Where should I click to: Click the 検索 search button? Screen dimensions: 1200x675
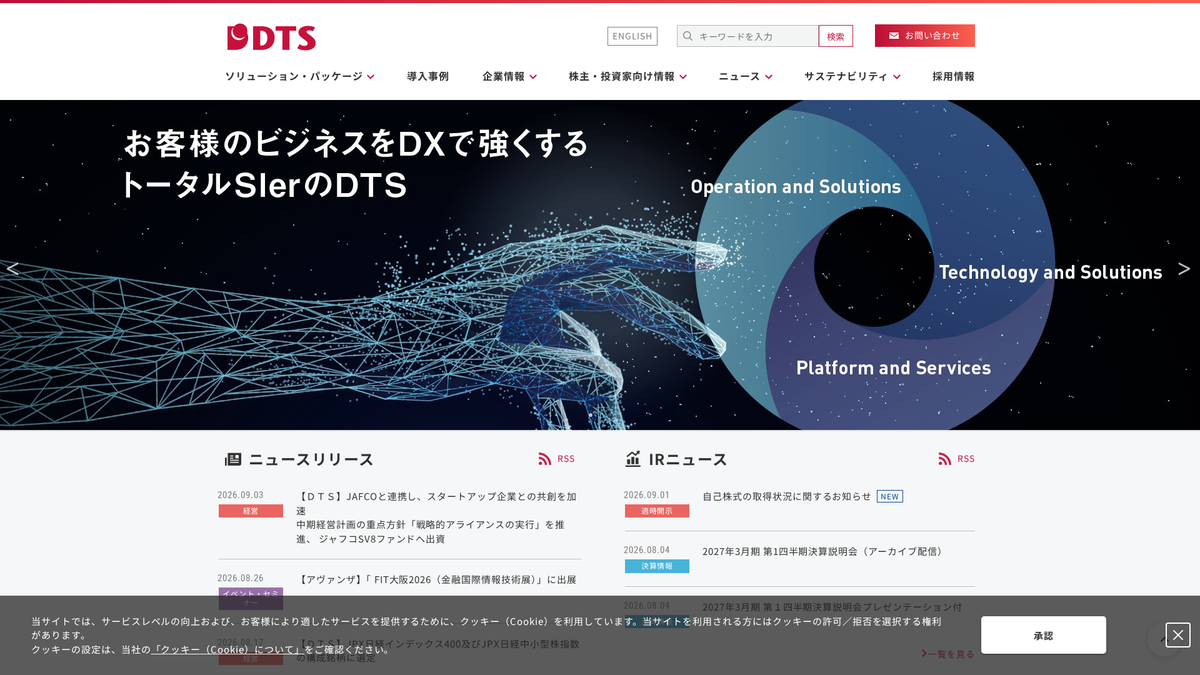[x=836, y=36]
